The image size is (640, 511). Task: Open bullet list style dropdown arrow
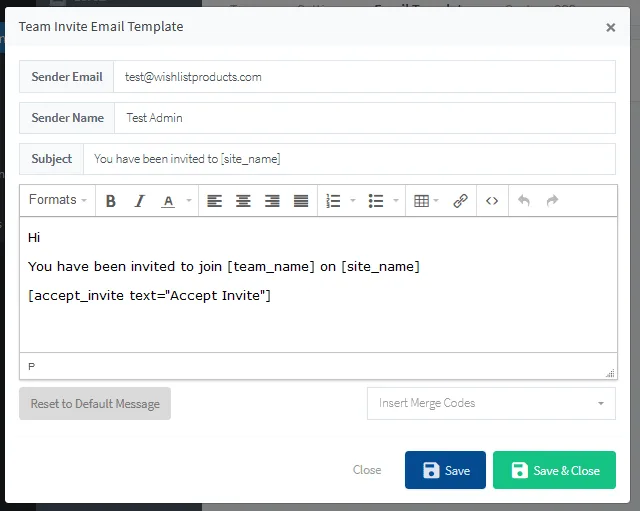point(396,200)
